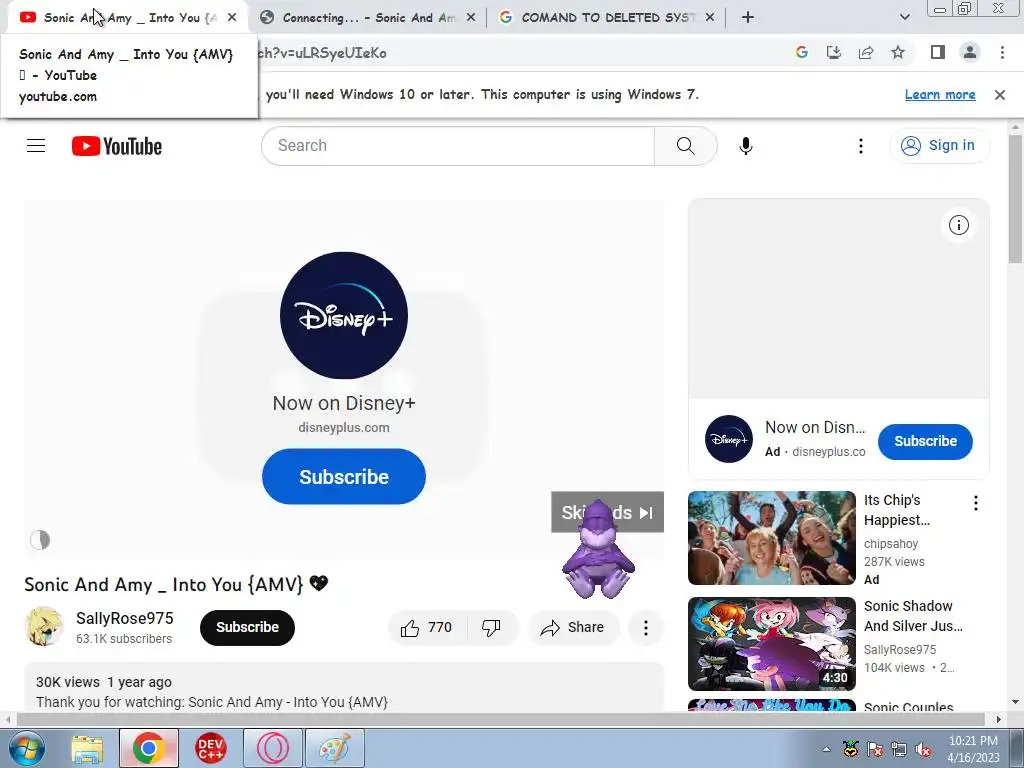Dislike the video with thumbs-down

coord(492,628)
